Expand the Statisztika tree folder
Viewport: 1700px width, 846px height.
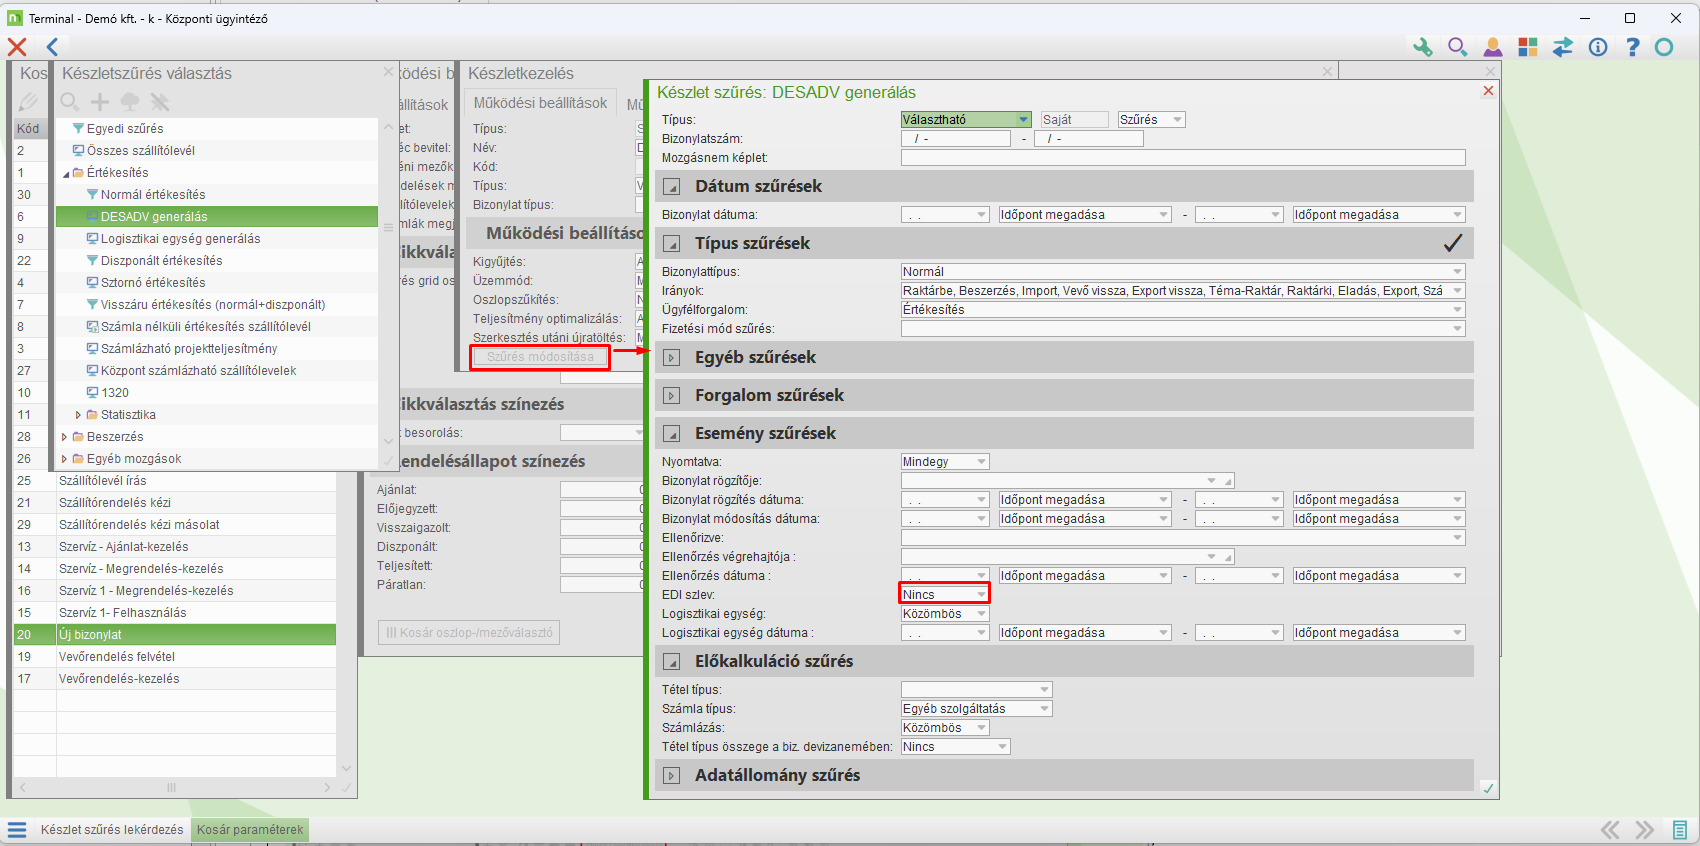(78, 415)
